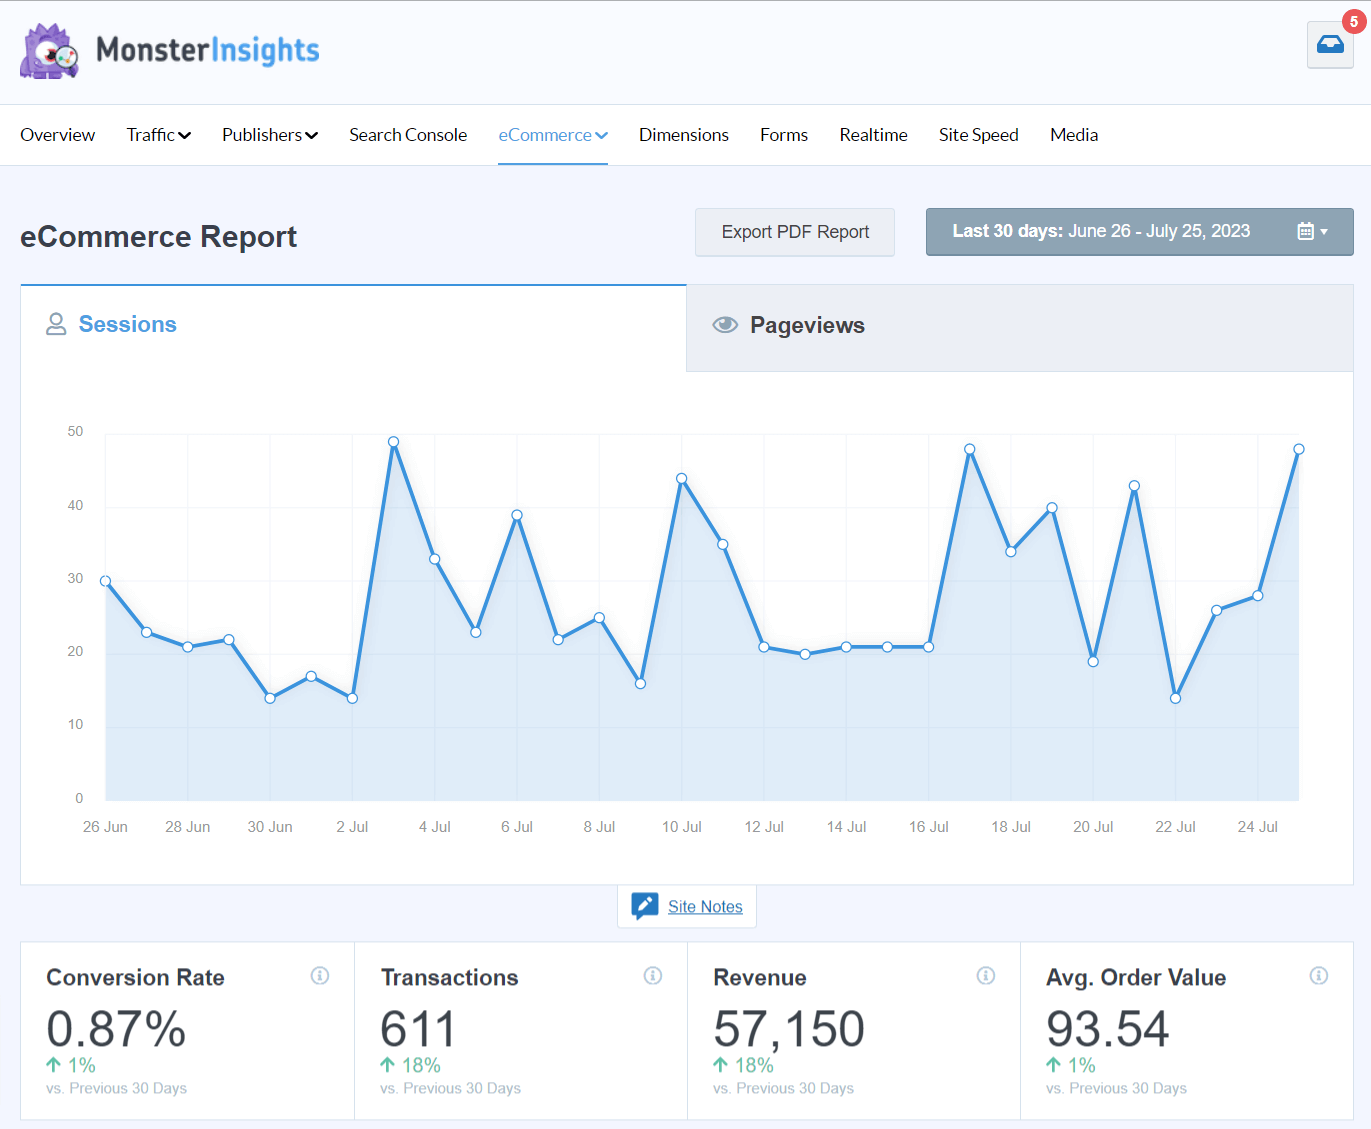Image resolution: width=1371 pixels, height=1129 pixels.
Task: Expand the Publishers dropdown menu
Action: click(x=269, y=134)
